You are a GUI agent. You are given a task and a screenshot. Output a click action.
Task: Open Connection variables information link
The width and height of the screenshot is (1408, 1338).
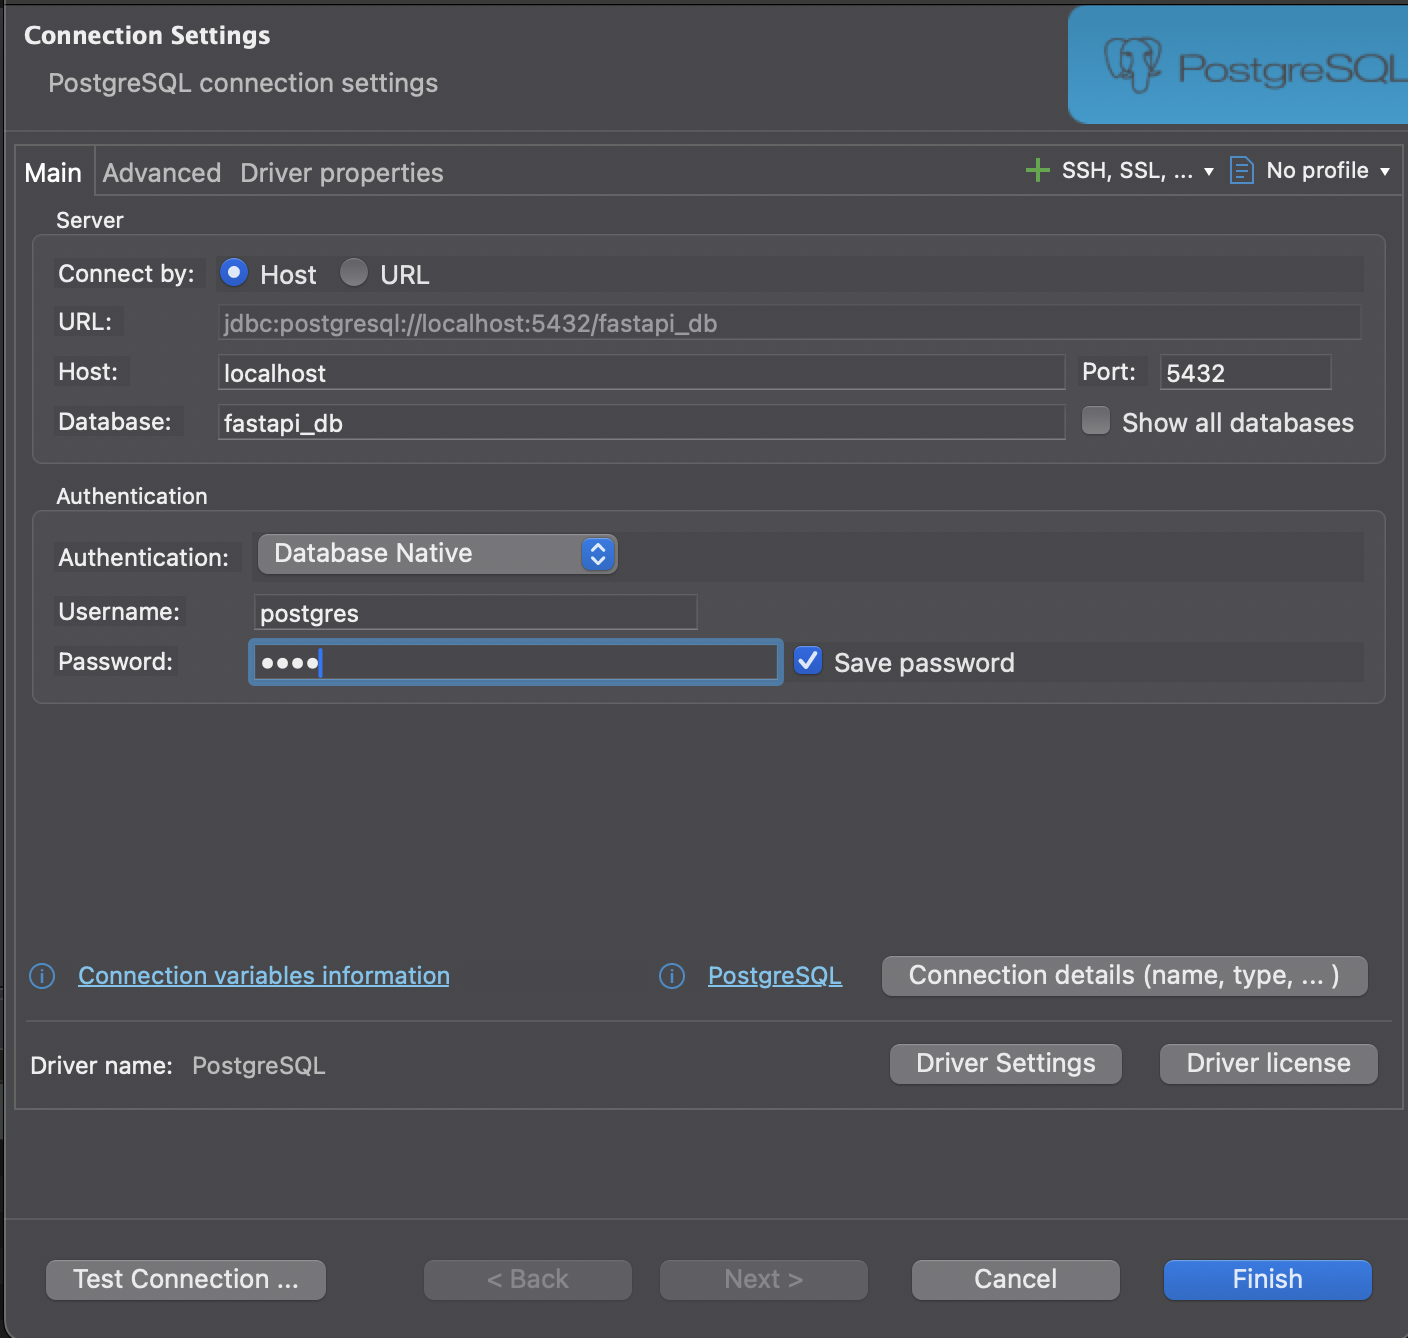264,975
